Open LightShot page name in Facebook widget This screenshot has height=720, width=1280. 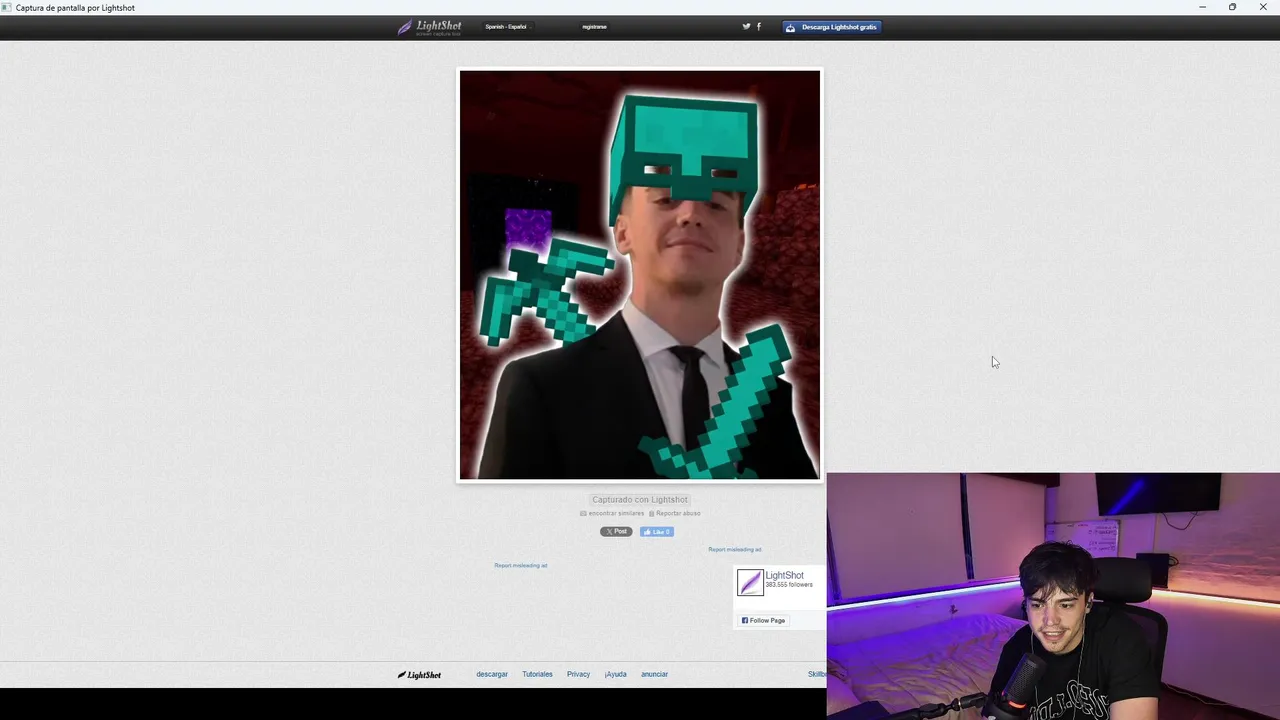click(x=784, y=575)
